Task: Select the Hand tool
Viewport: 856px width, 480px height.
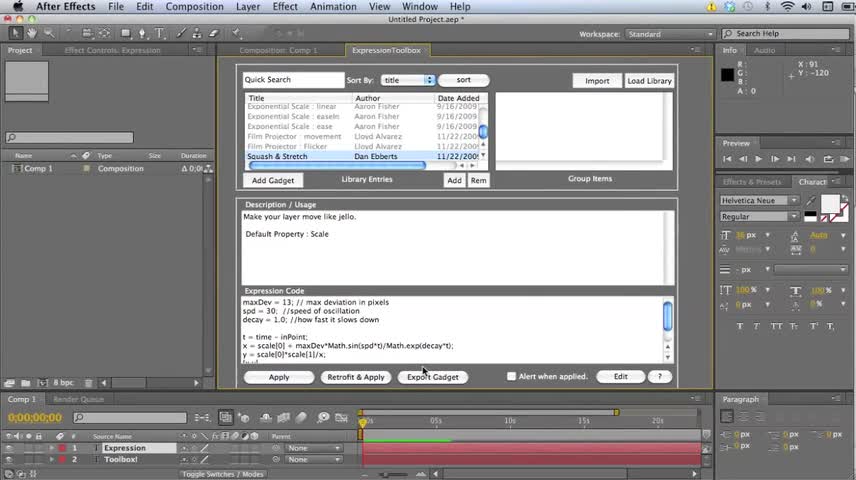Action: 32,33
